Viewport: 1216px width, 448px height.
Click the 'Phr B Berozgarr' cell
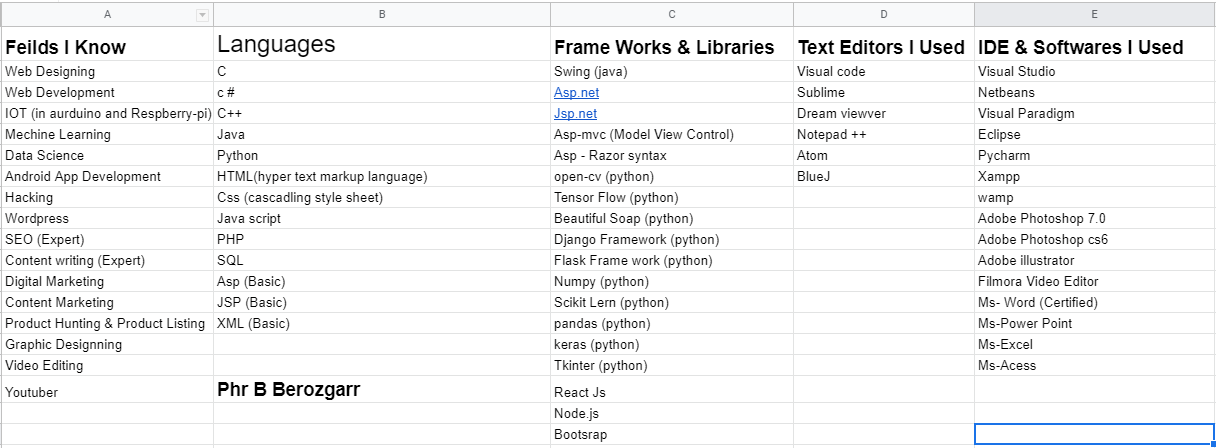point(382,389)
